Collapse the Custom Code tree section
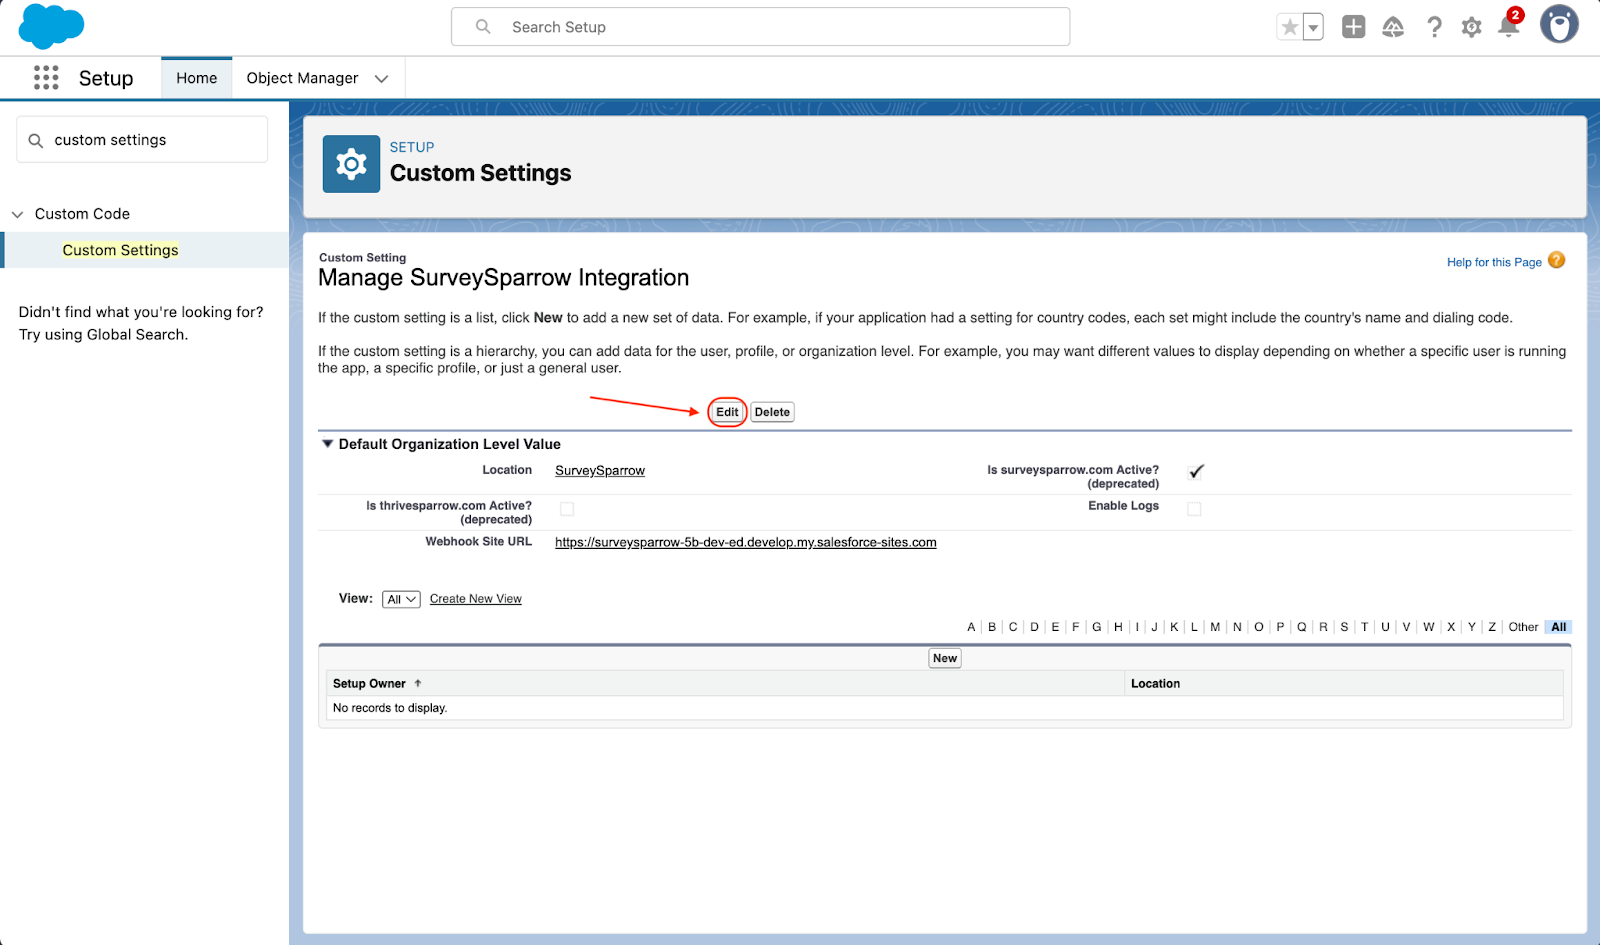This screenshot has height=945, width=1600. (17, 214)
